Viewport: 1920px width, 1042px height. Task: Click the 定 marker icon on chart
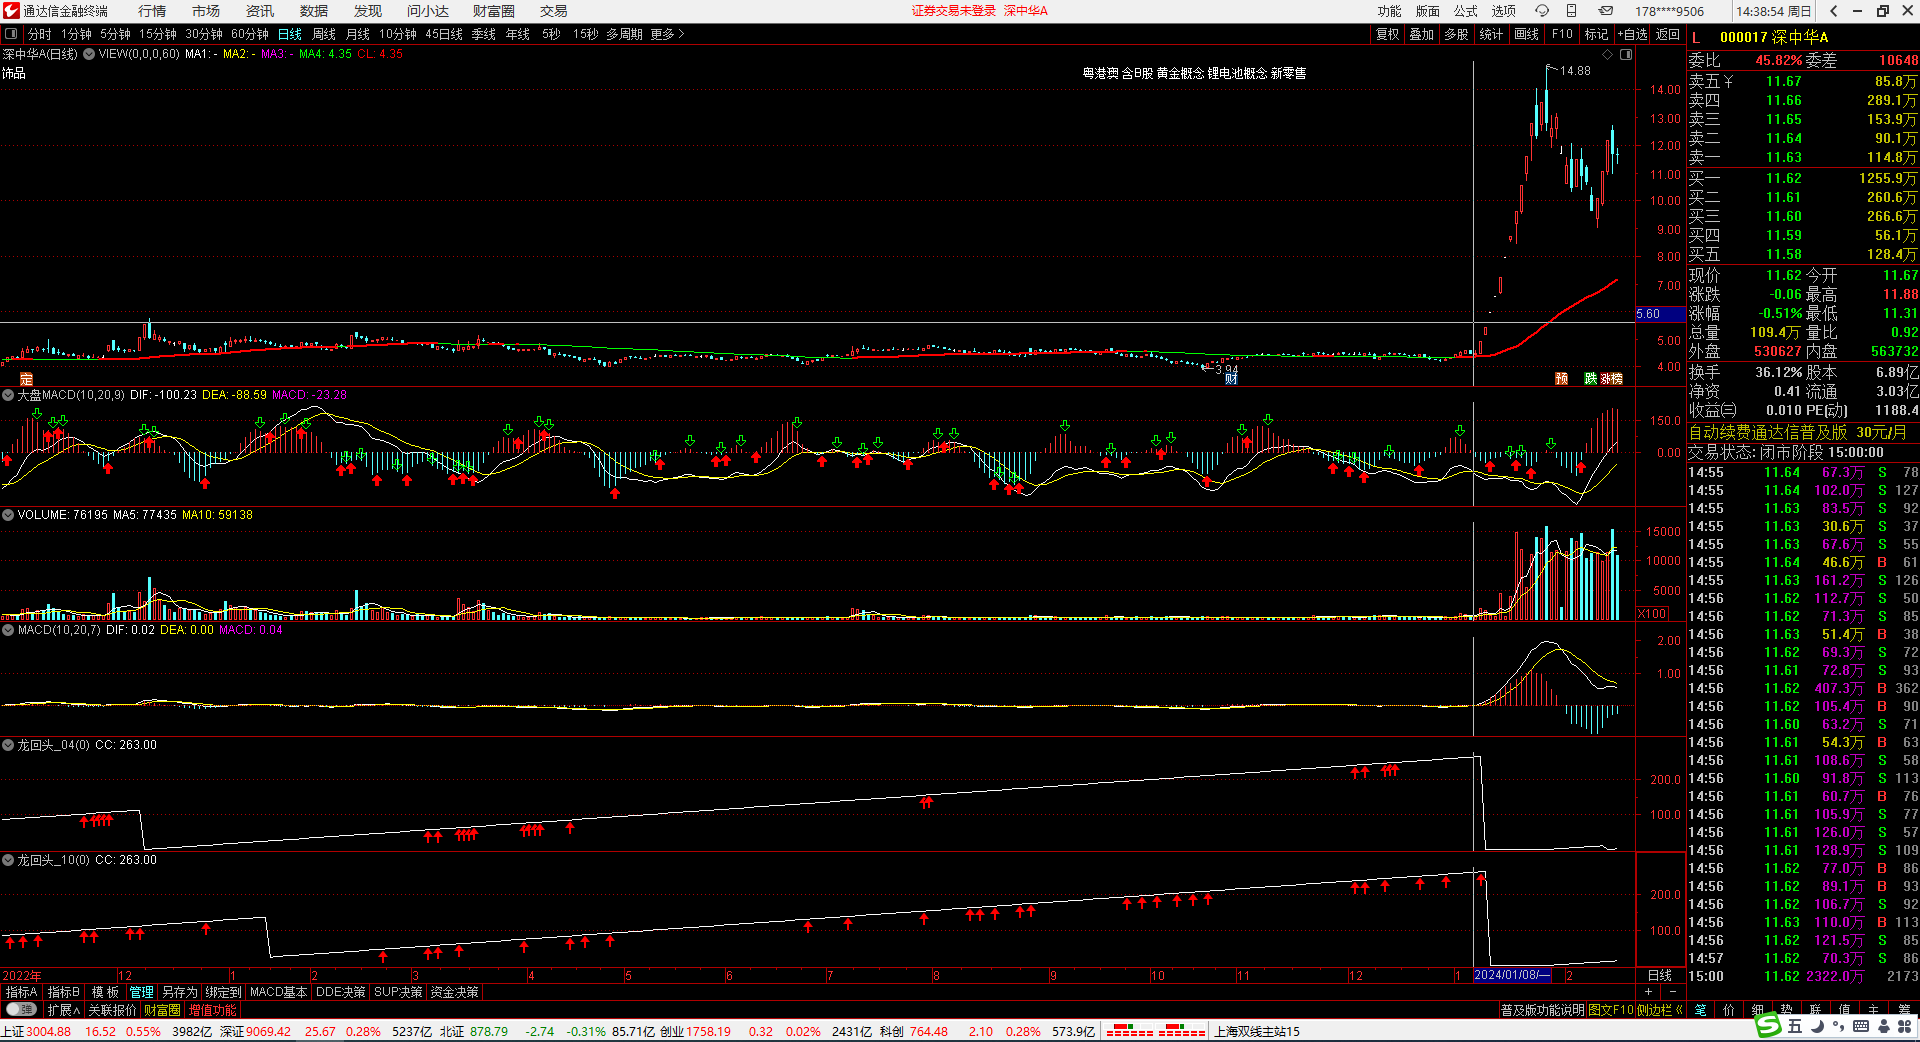(x=27, y=379)
